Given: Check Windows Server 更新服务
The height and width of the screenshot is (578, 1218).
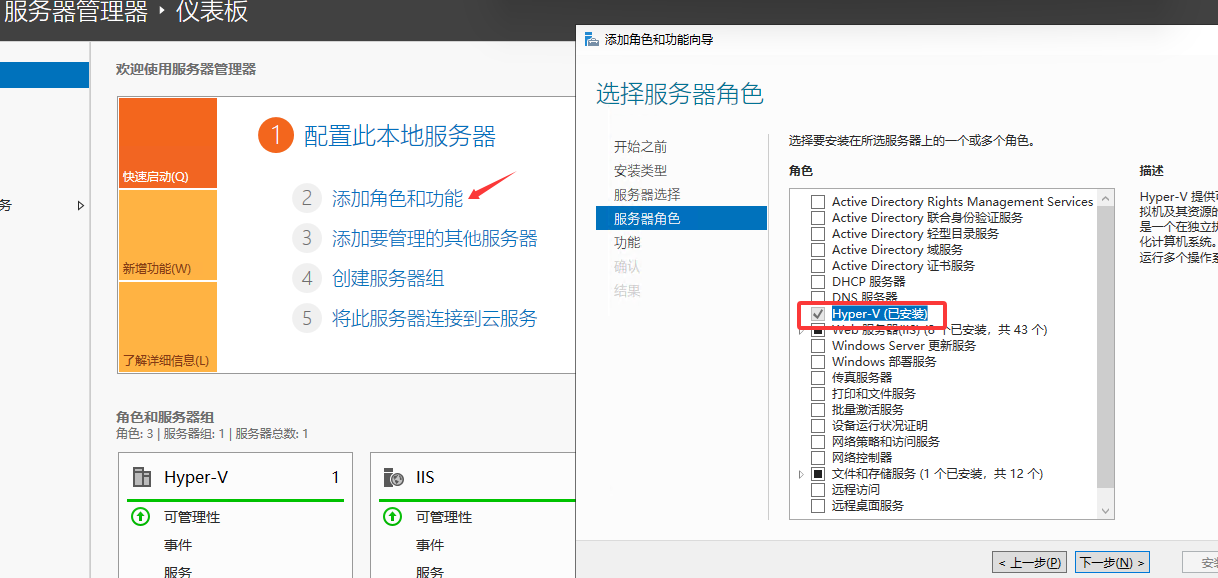Looking at the screenshot, I should click(x=818, y=345).
